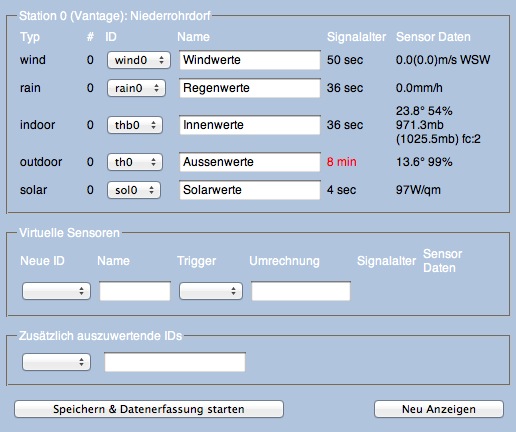Open the Neue ID dropdown in Virtuelle Sensoren
The image size is (516, 432).
coord(56,291)
